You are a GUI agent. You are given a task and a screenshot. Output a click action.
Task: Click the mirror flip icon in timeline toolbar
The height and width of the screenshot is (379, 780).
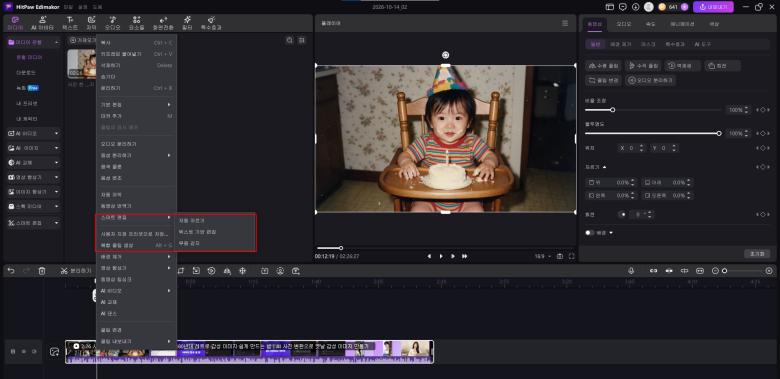[227, 271]
